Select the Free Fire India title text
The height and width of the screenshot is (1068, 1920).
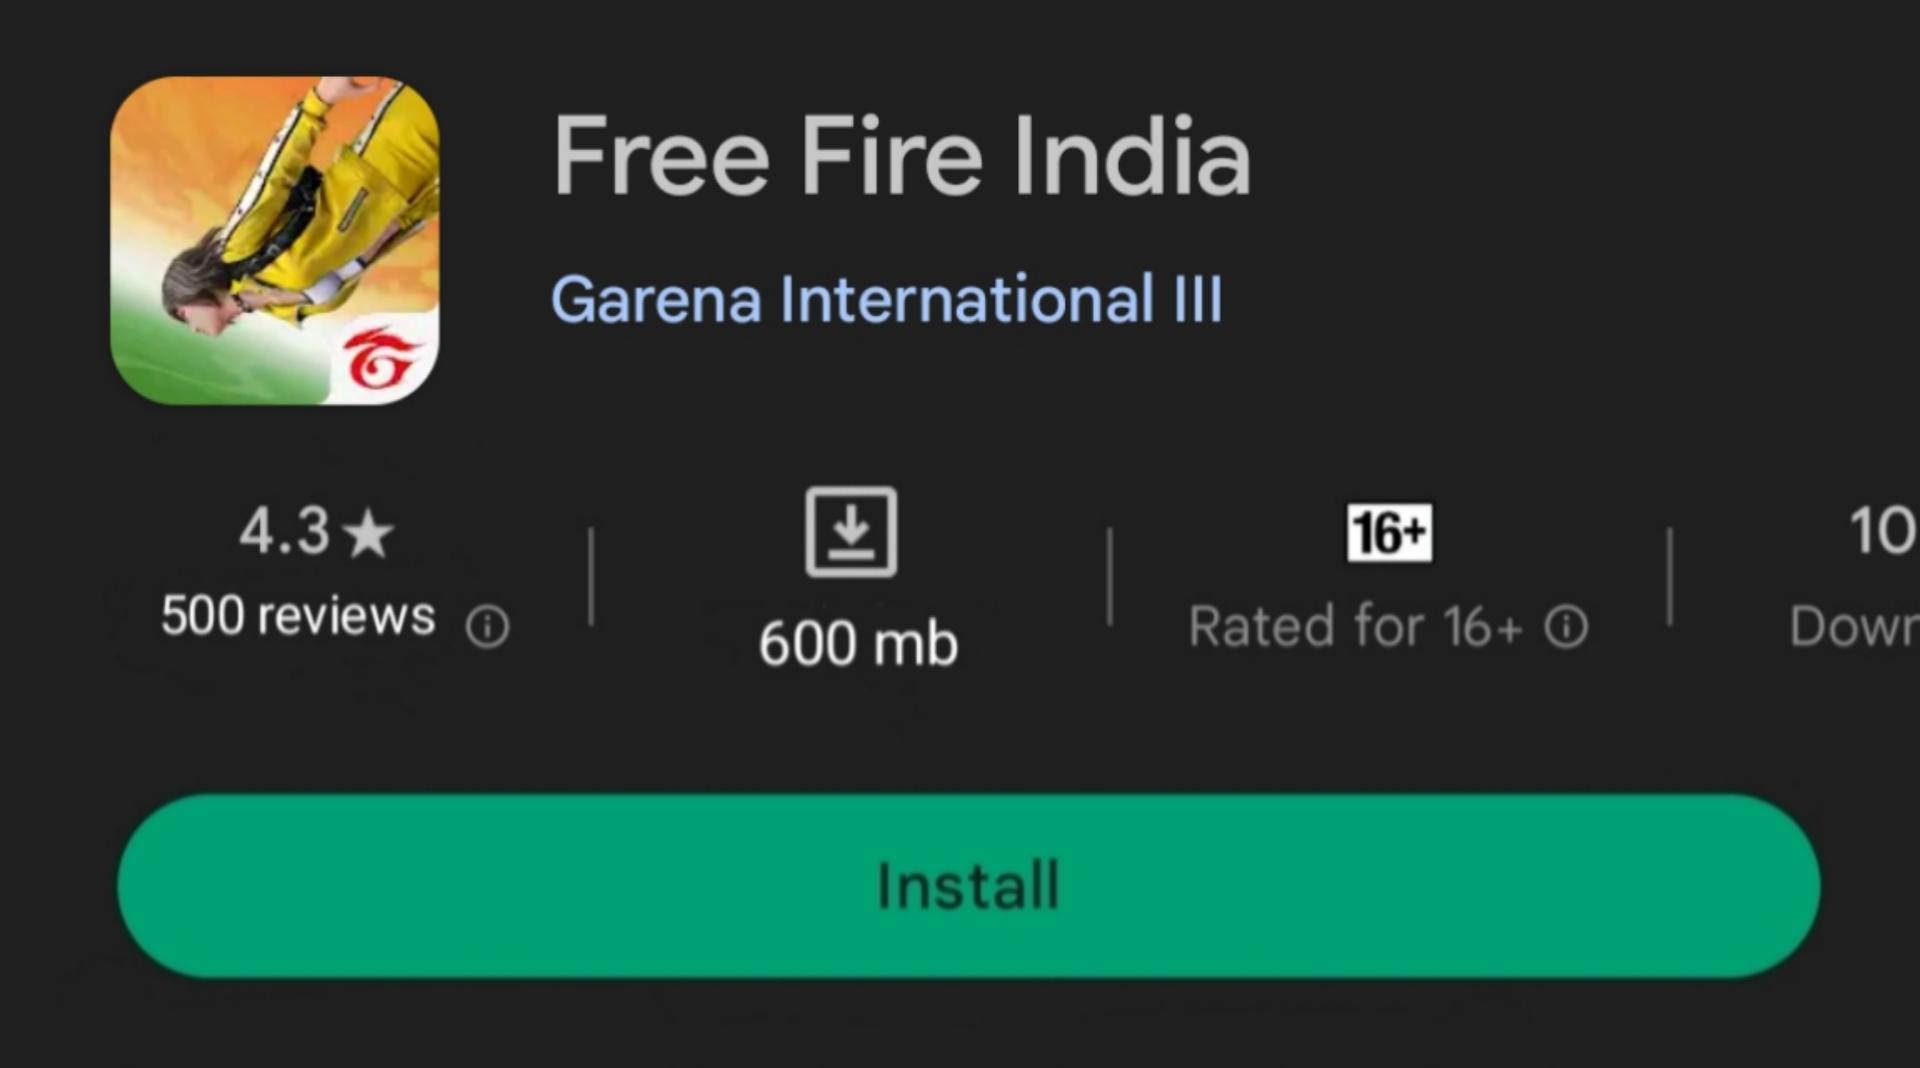[x=901, y=155]
